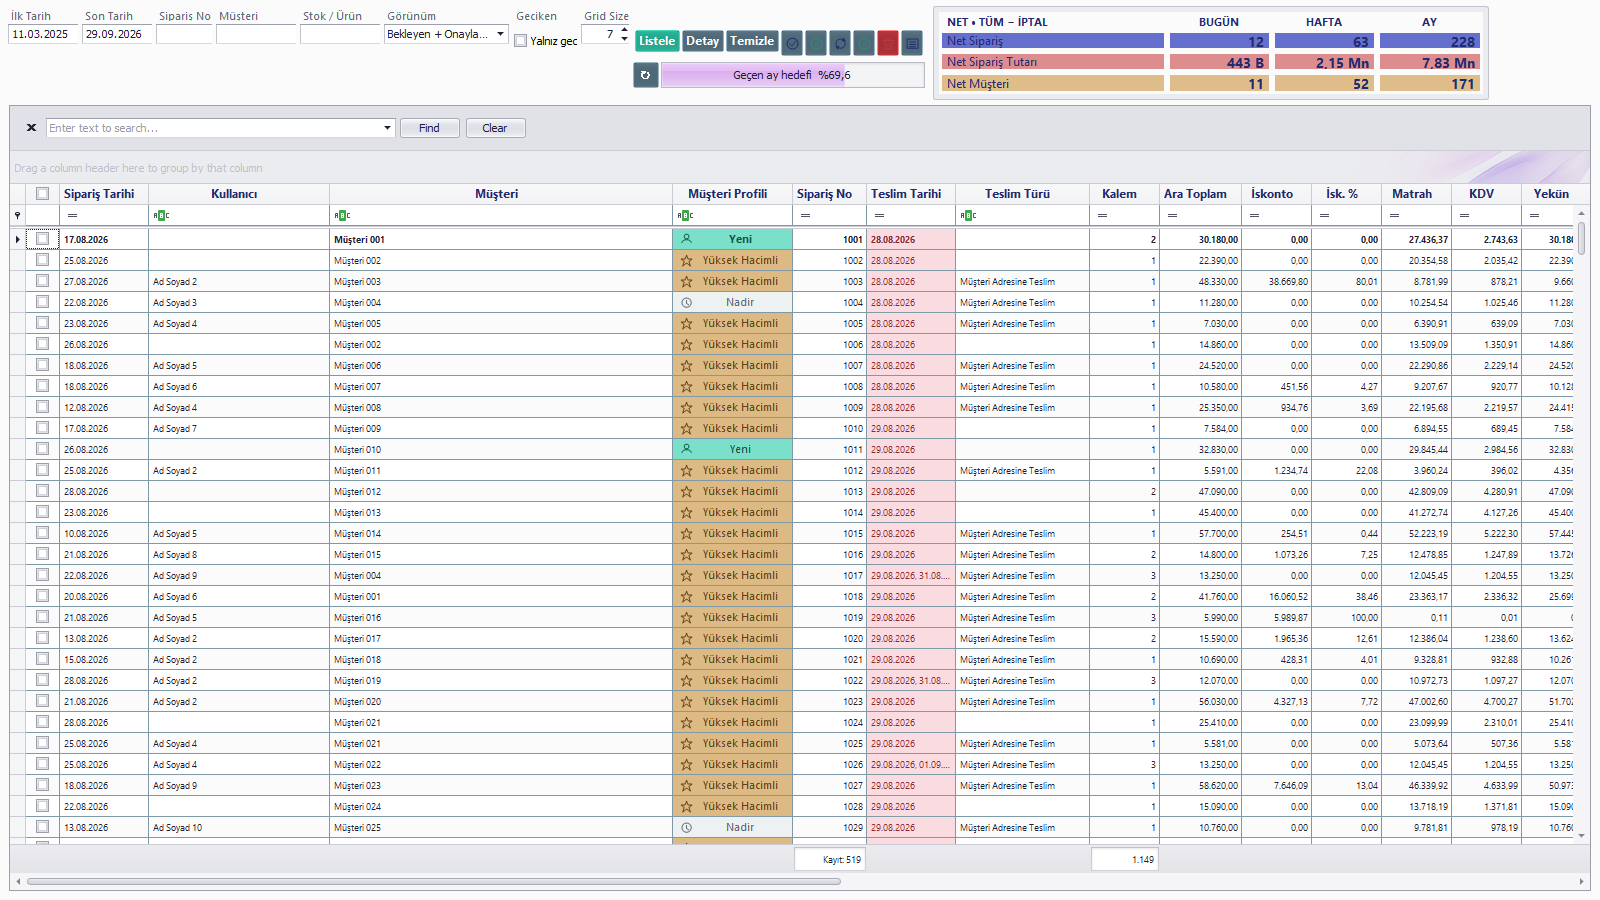
Task: Click the Geçen ay hedefi progress bar
Action: click(792, 75)
